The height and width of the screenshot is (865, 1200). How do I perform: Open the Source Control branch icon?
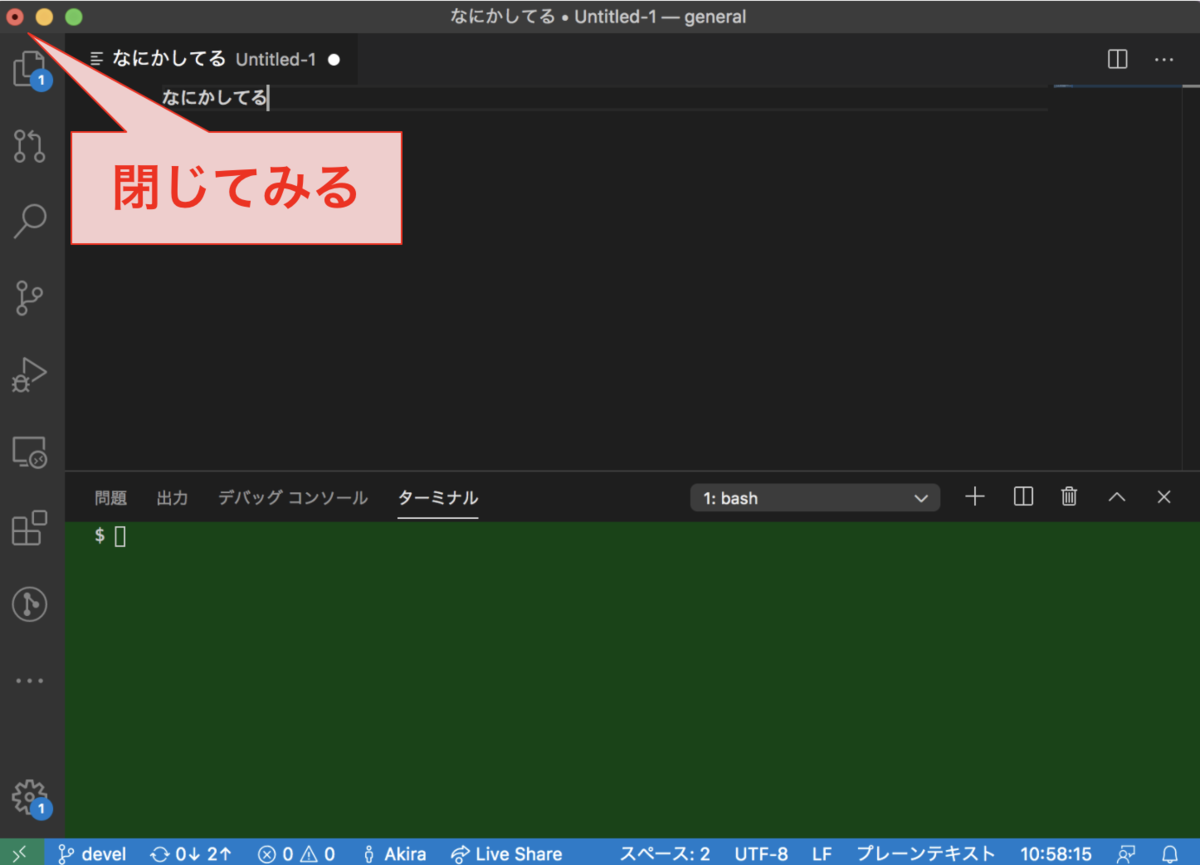click(30, 298)
